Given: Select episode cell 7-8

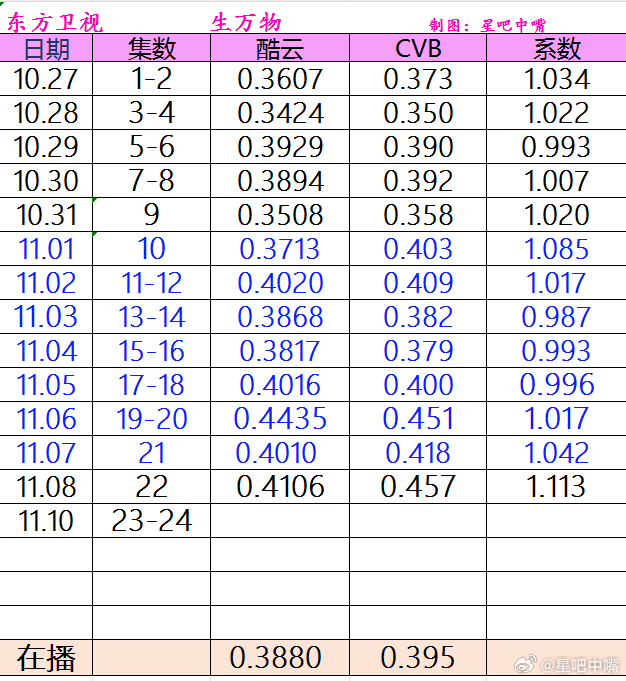Looking at the screenshot, I should (x=151, y=181).
